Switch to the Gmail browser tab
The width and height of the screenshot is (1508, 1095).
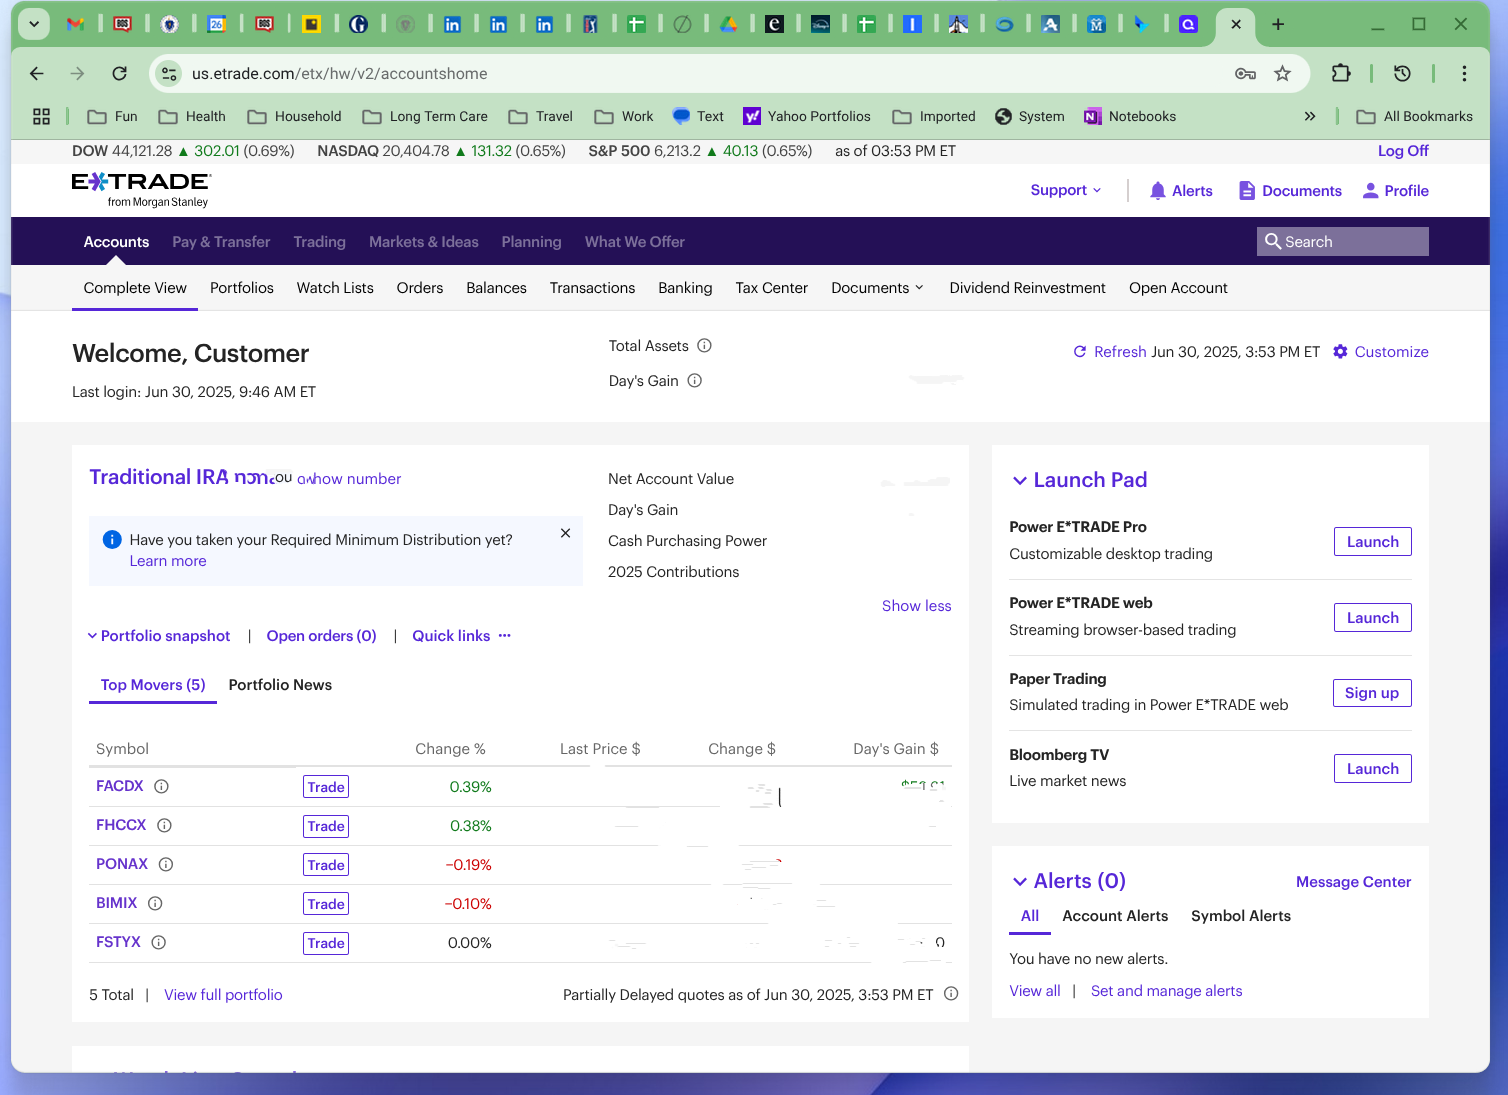coord(75,24)
